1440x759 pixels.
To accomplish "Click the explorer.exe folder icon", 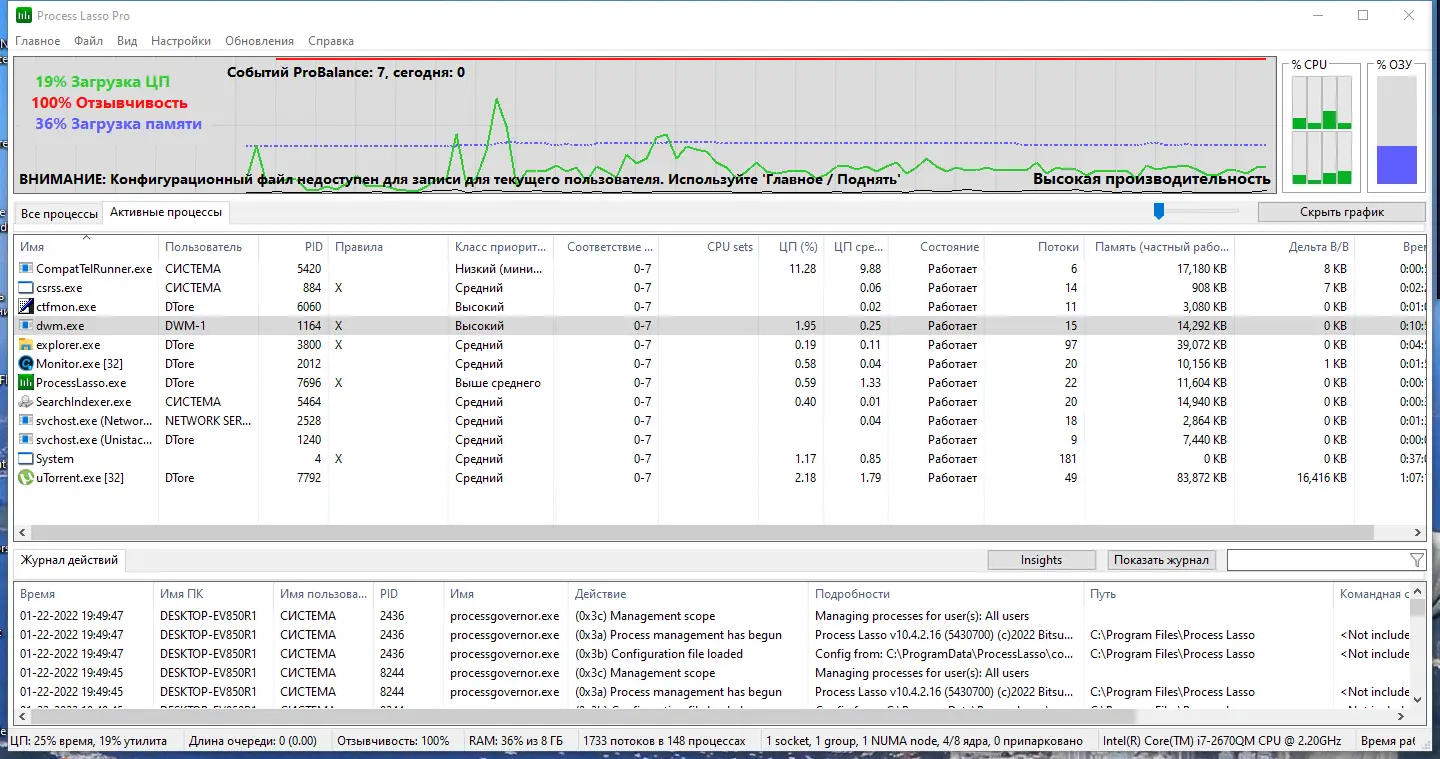I will (x=26, y=344).
